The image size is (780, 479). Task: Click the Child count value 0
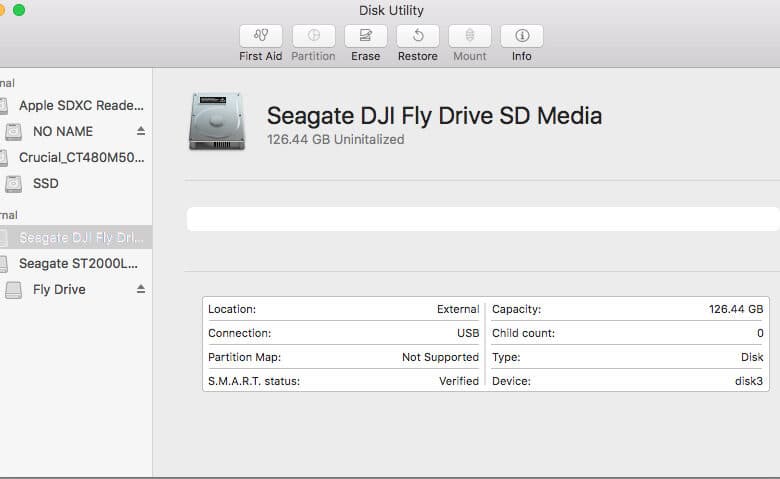760,333
